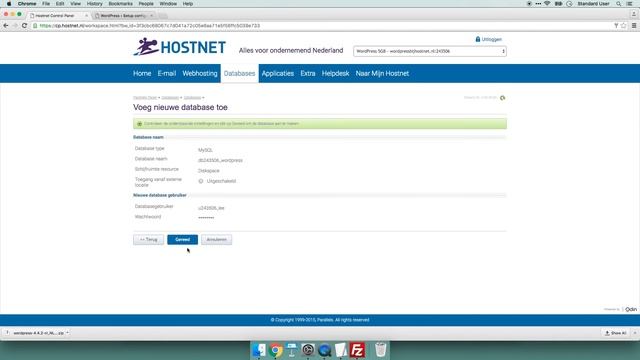Open Notification Center from the menu bar

[630, 4]
